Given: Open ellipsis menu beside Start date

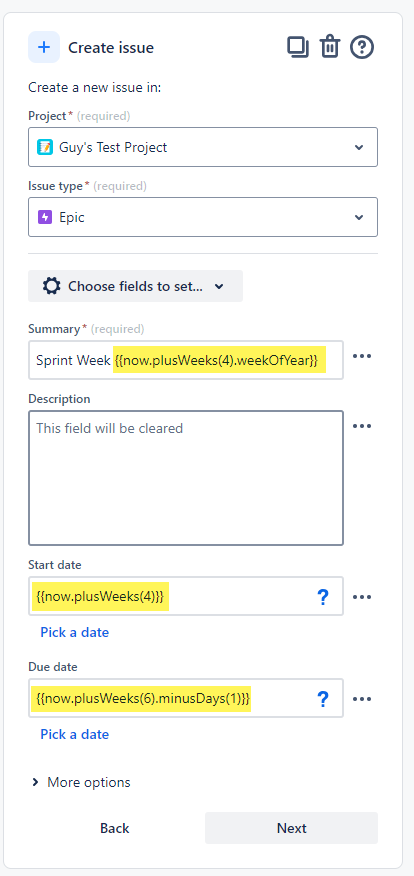Looking at the screenshot, I should pyautogui.click(x=362, y=597).
